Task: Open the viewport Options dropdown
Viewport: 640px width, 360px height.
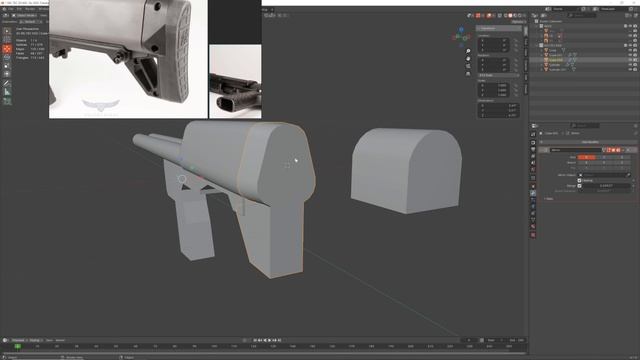Action: 518,22
